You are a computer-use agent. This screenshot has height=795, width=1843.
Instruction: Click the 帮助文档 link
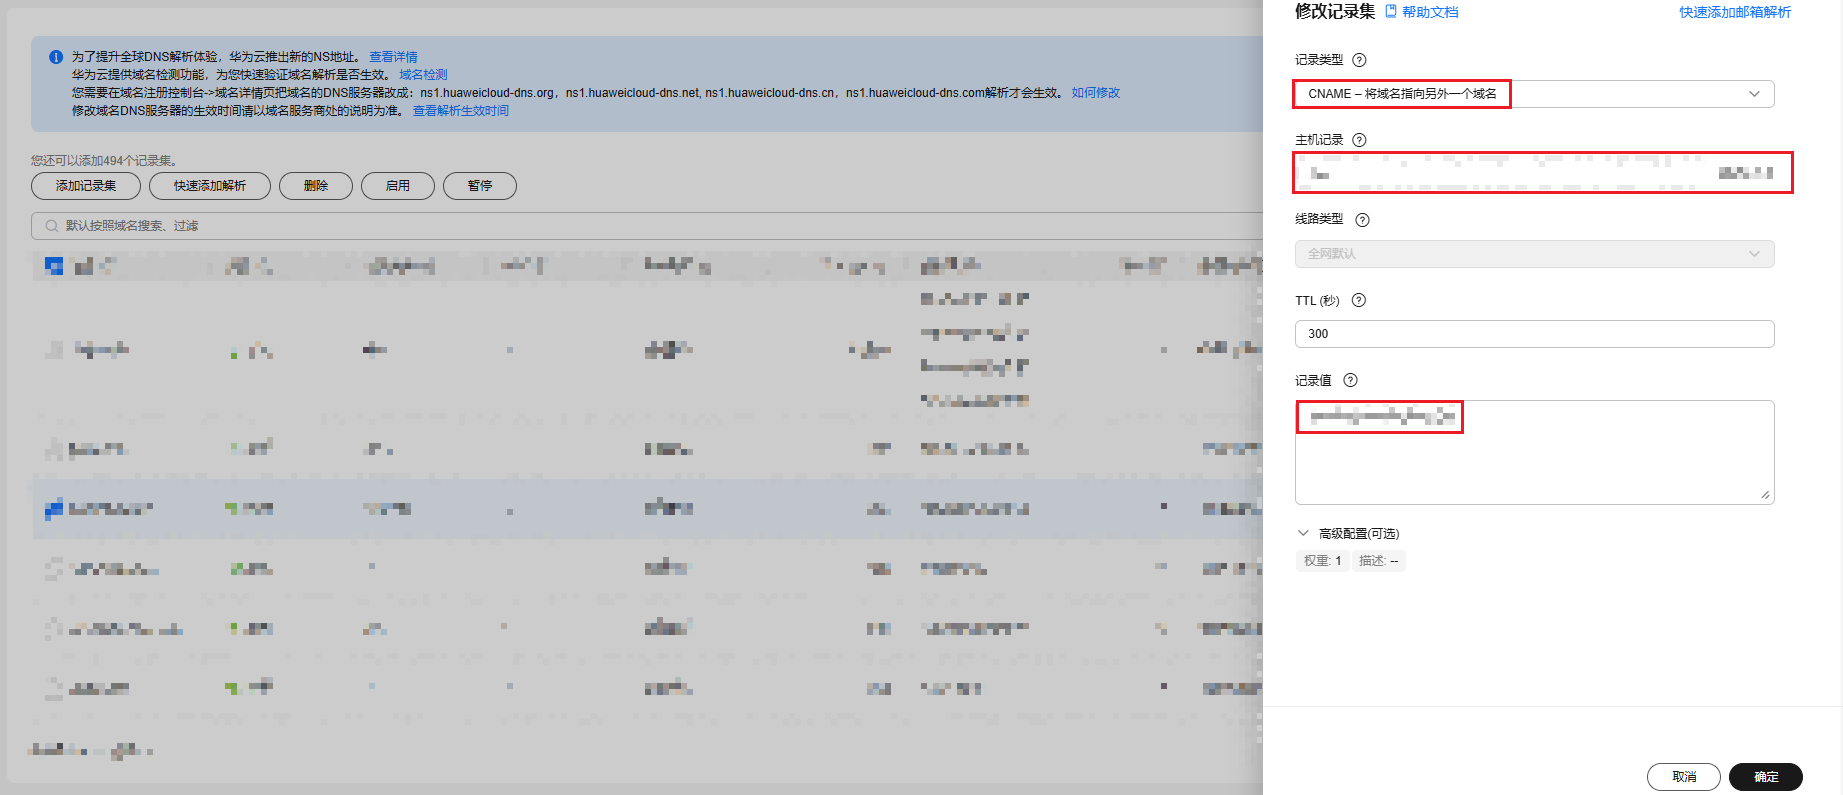tap(1430, 12)
